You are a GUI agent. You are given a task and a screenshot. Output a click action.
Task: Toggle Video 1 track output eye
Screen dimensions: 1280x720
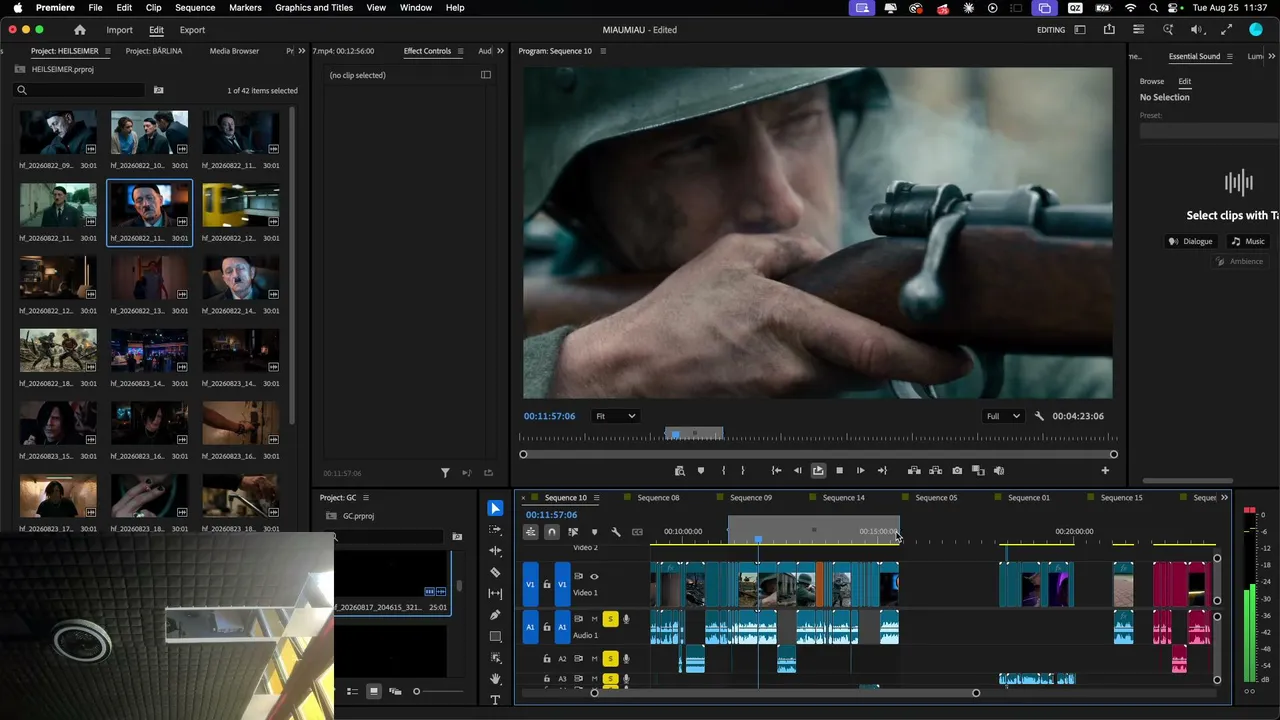(x=594, y=577)
